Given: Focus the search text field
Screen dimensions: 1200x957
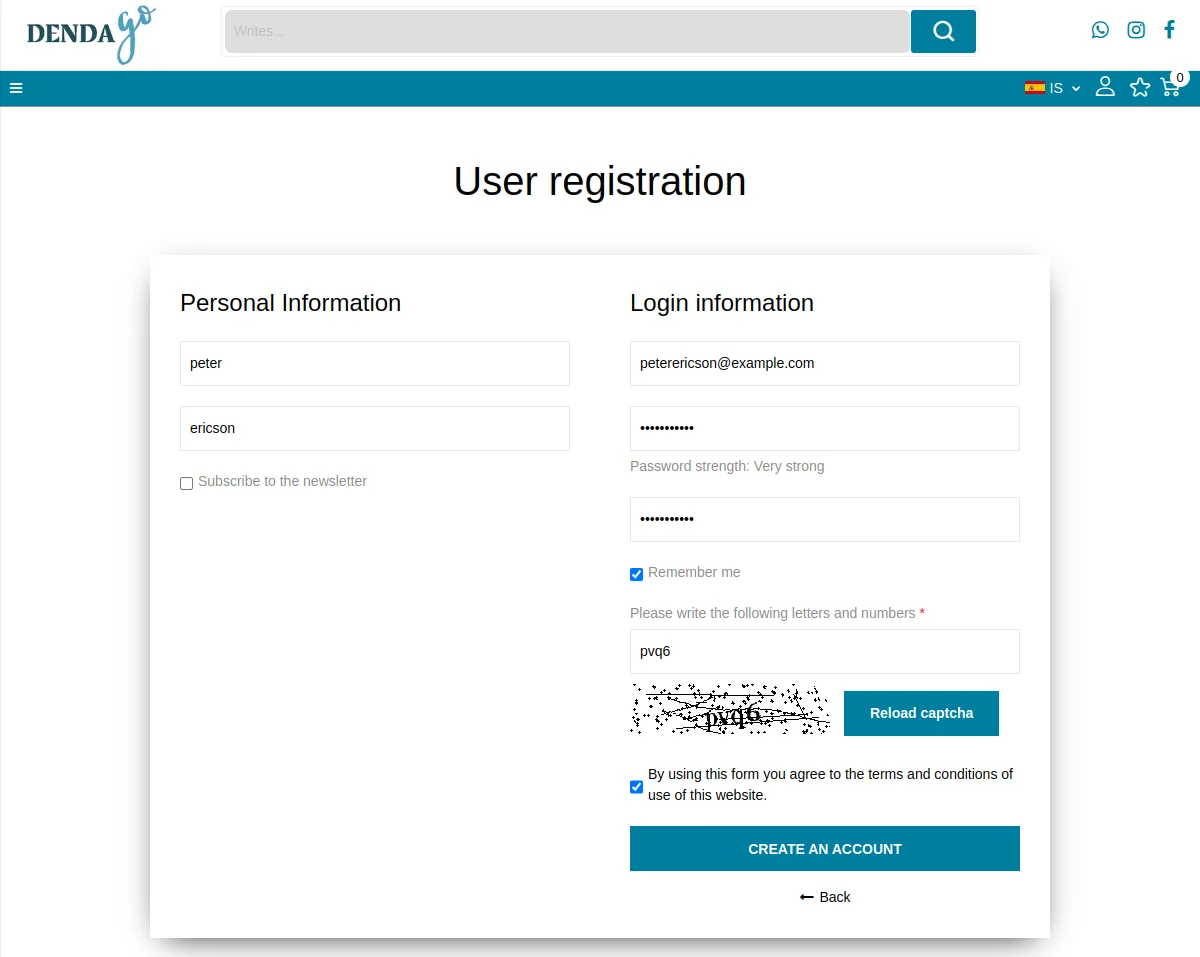Looking at the screenshot, I should (x=567, y=31).
